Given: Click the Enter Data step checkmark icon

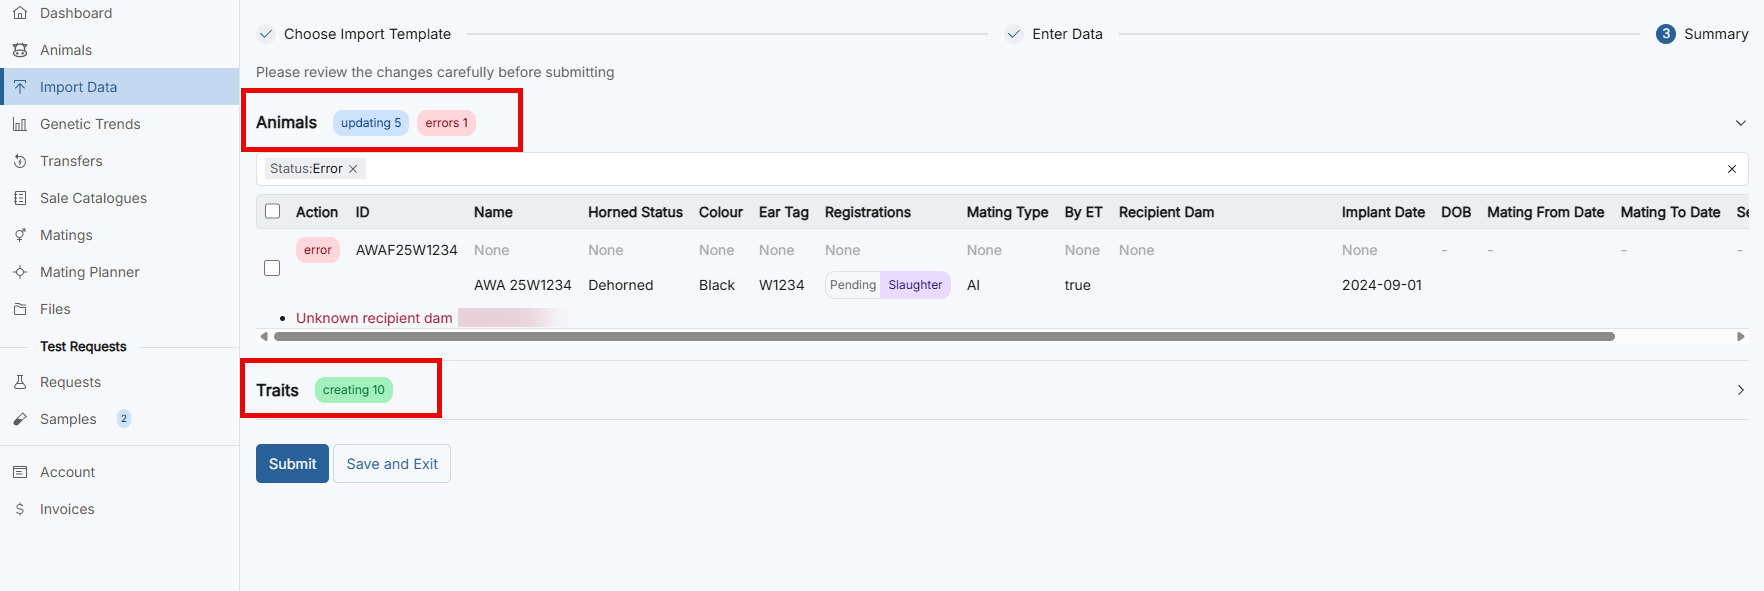Looking at the screenshot, I should (1014, 34).
